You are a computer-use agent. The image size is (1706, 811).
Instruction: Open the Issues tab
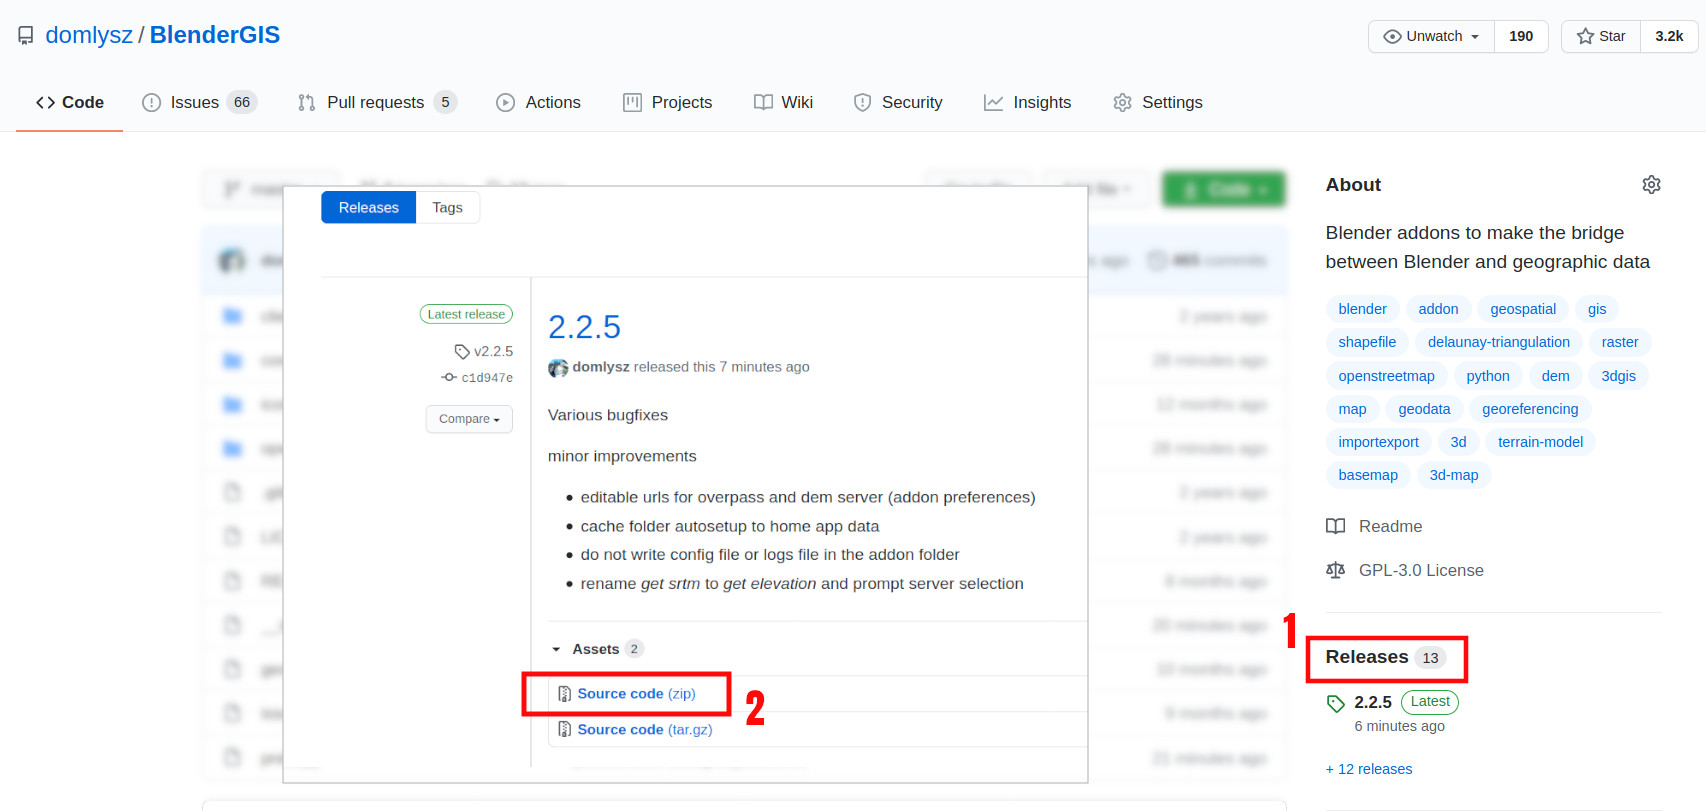pos(200,102)
